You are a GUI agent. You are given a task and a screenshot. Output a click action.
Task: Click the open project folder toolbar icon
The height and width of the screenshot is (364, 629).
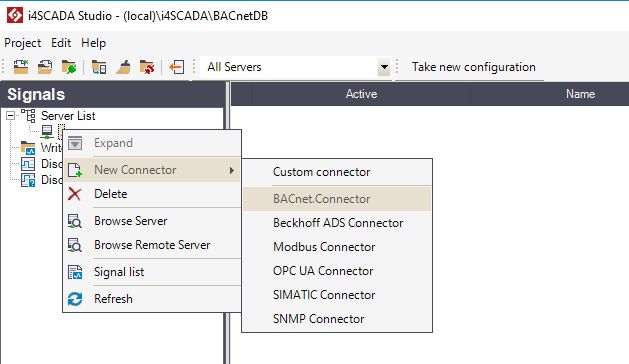pos(45,67)
